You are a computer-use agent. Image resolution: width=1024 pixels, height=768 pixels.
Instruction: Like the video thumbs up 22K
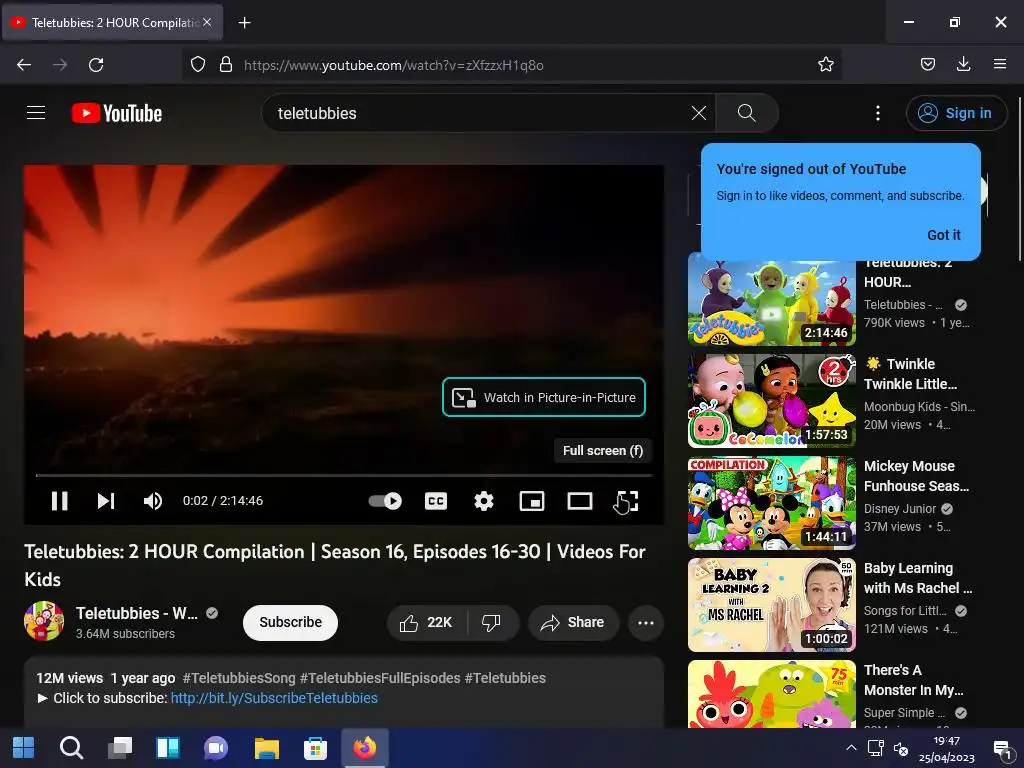[426, 622]
